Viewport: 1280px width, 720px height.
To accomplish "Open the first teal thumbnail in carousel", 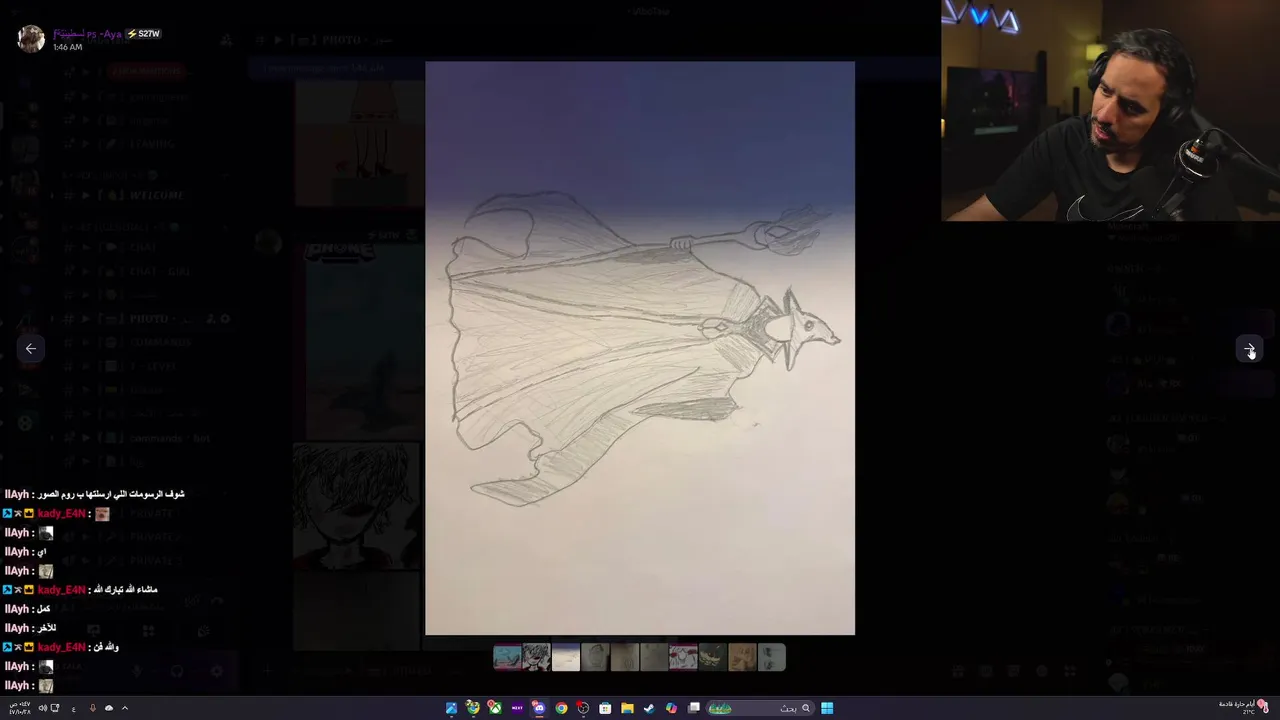I will coord(507,657).
